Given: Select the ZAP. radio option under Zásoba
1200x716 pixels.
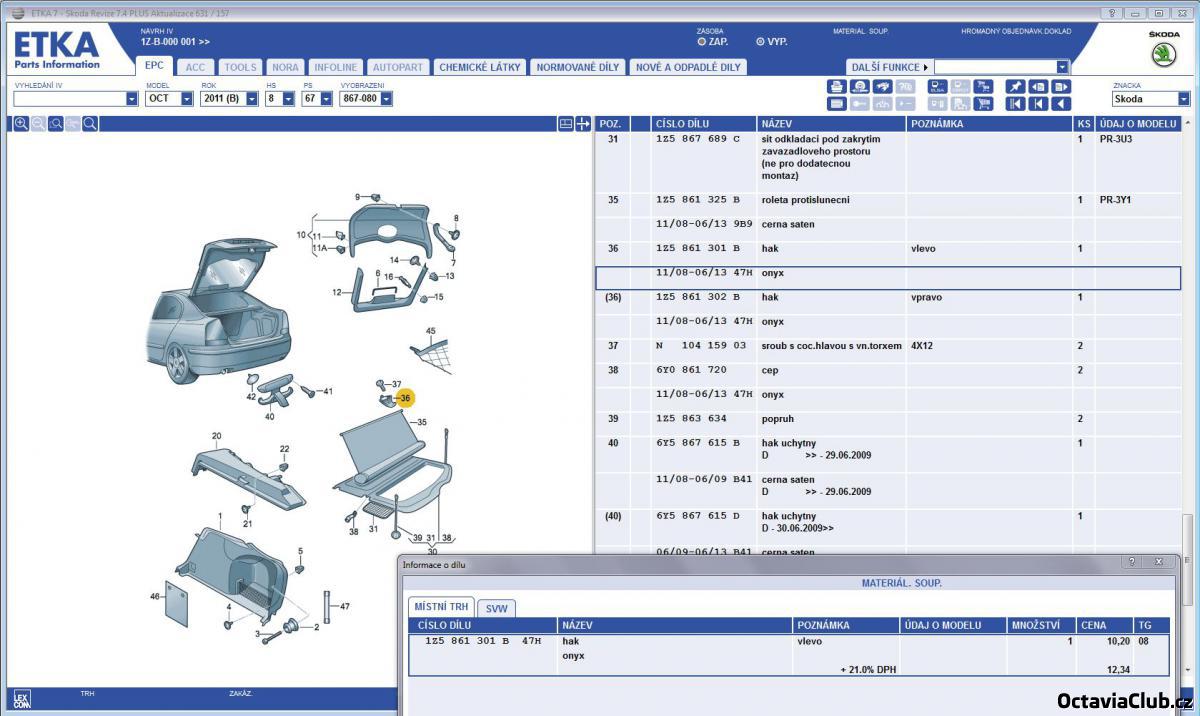Looking at the screenshot, I should point(702,42).
